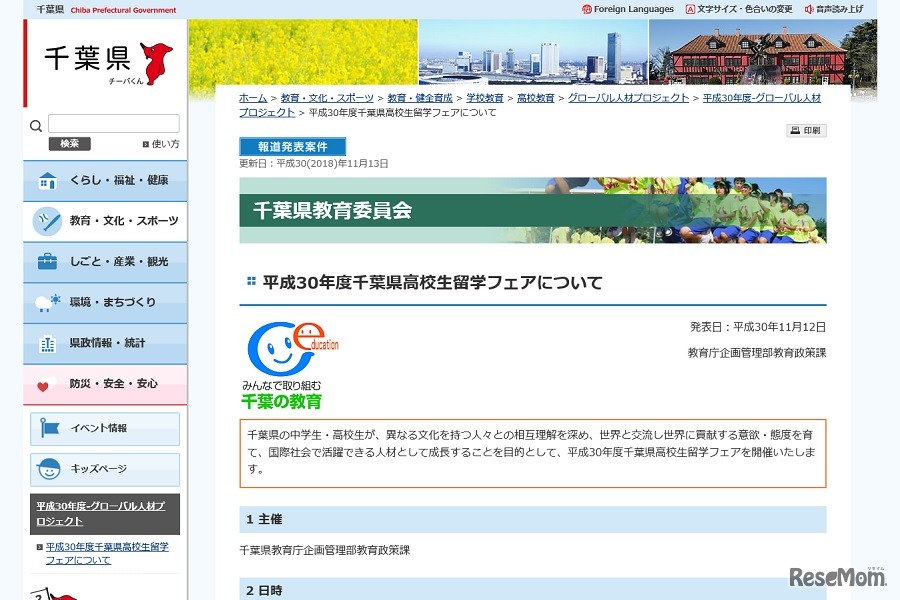Click the magnifying glass search icon
The image size is (900, 600).
pos(36,124)
